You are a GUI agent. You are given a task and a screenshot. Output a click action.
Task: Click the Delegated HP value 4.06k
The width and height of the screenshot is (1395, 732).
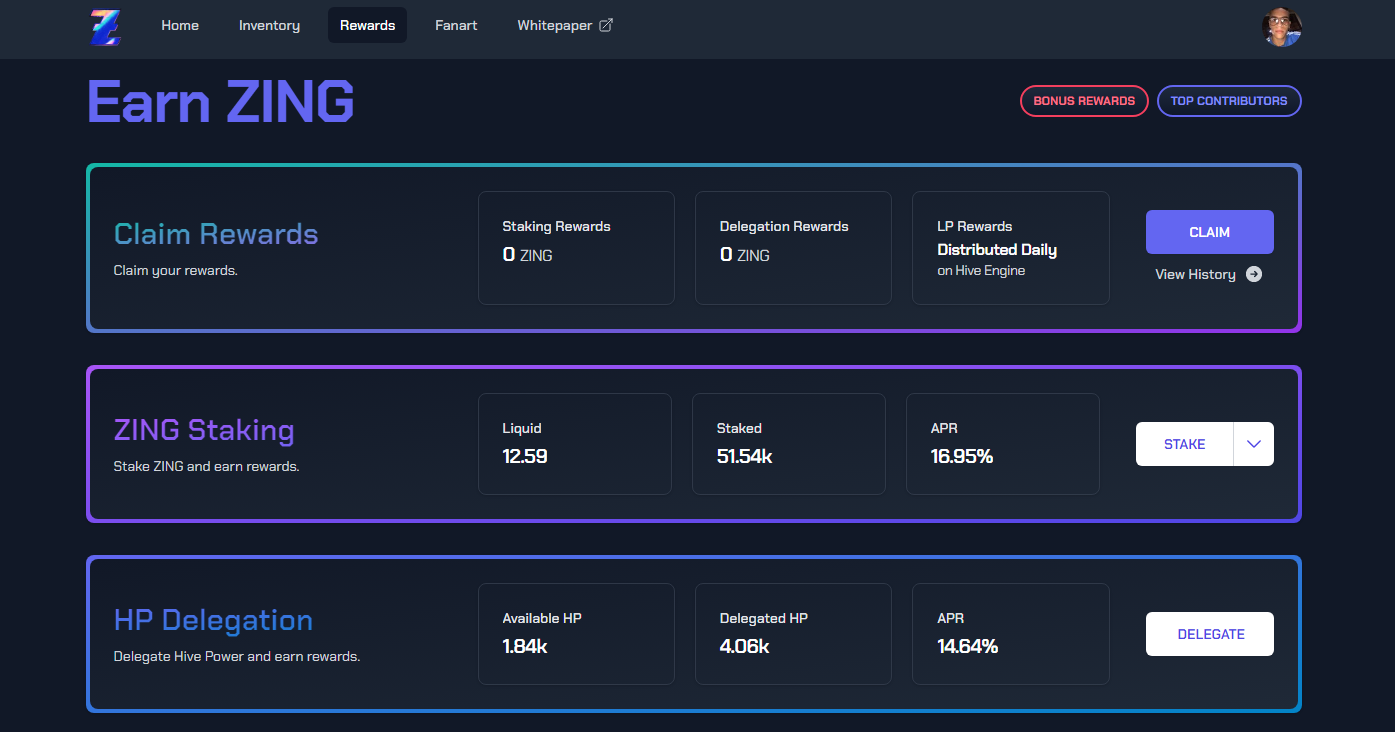tap(744, 647)
